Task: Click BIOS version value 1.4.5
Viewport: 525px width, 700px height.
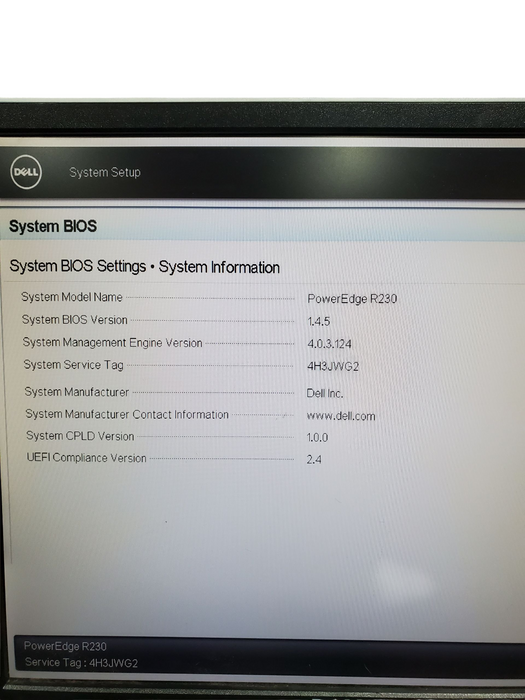Action: (x=319, y=321)
